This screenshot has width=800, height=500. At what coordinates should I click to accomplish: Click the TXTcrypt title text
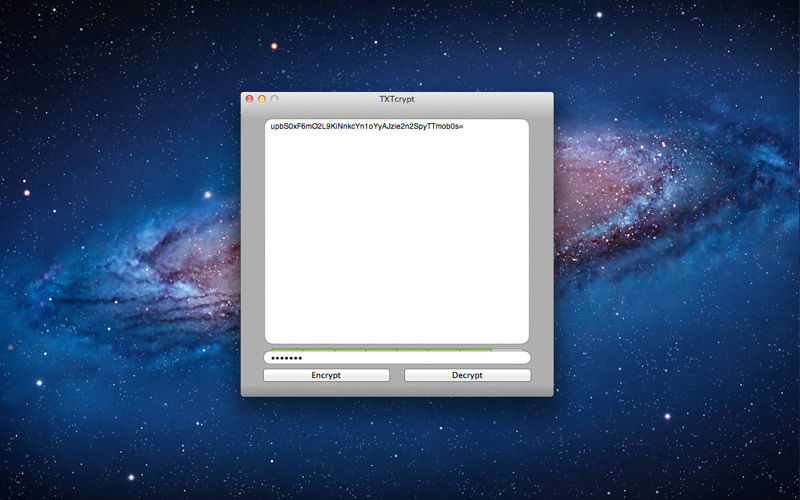pyautogui.click(x=397, y=99)
